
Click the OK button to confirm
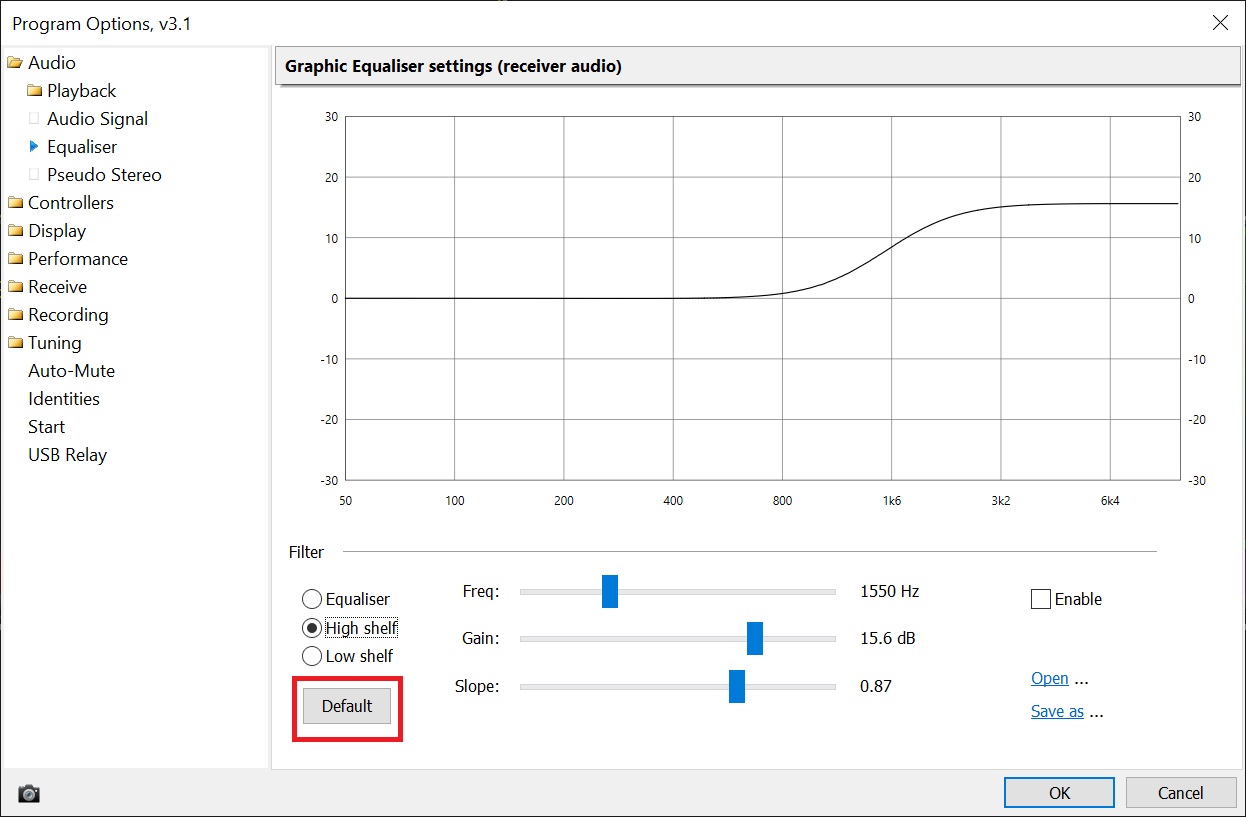click(x=1059, y=793)
